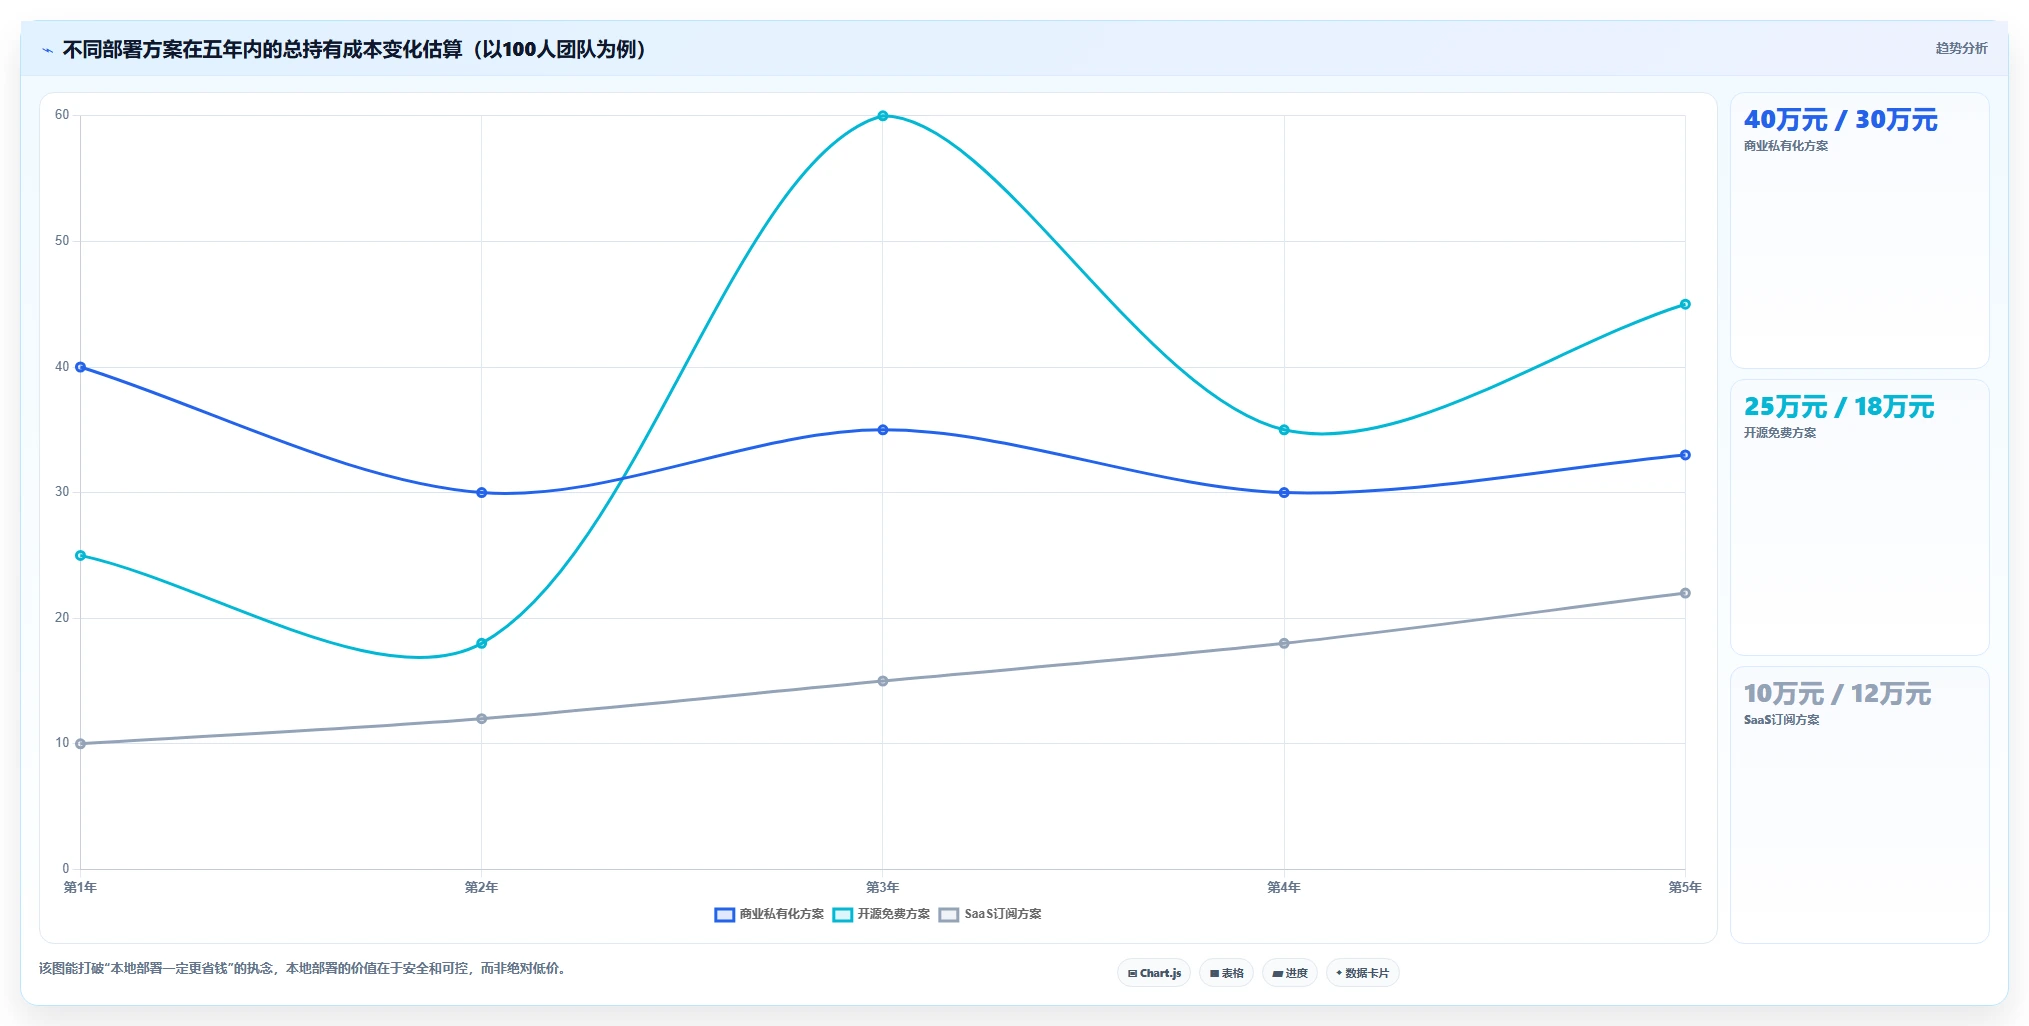The width and height of the screenshot is (2029, 1026).
Task: Click the y-axis label 20
Action: point(62,618)
